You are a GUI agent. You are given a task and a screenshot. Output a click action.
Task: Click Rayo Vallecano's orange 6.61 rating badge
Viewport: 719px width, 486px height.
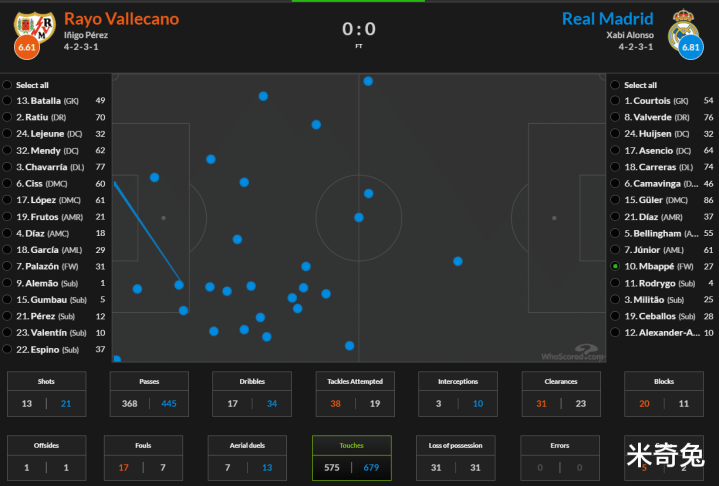tap(27, 47)
